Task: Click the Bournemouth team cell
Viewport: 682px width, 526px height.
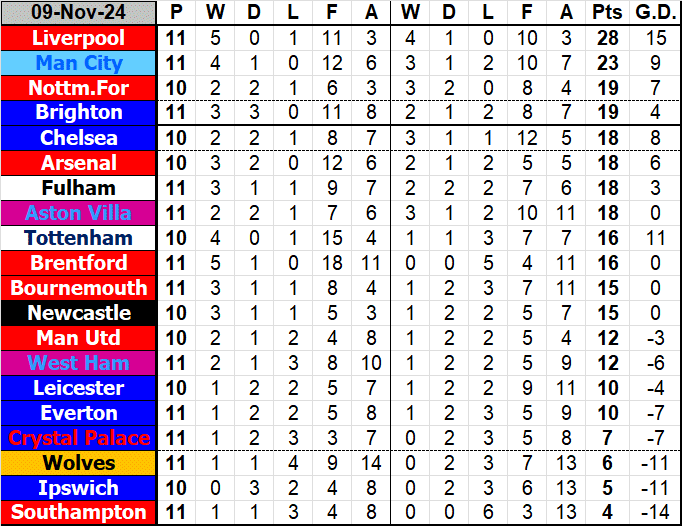Action: pyautogui.click(x=79, y=288)
